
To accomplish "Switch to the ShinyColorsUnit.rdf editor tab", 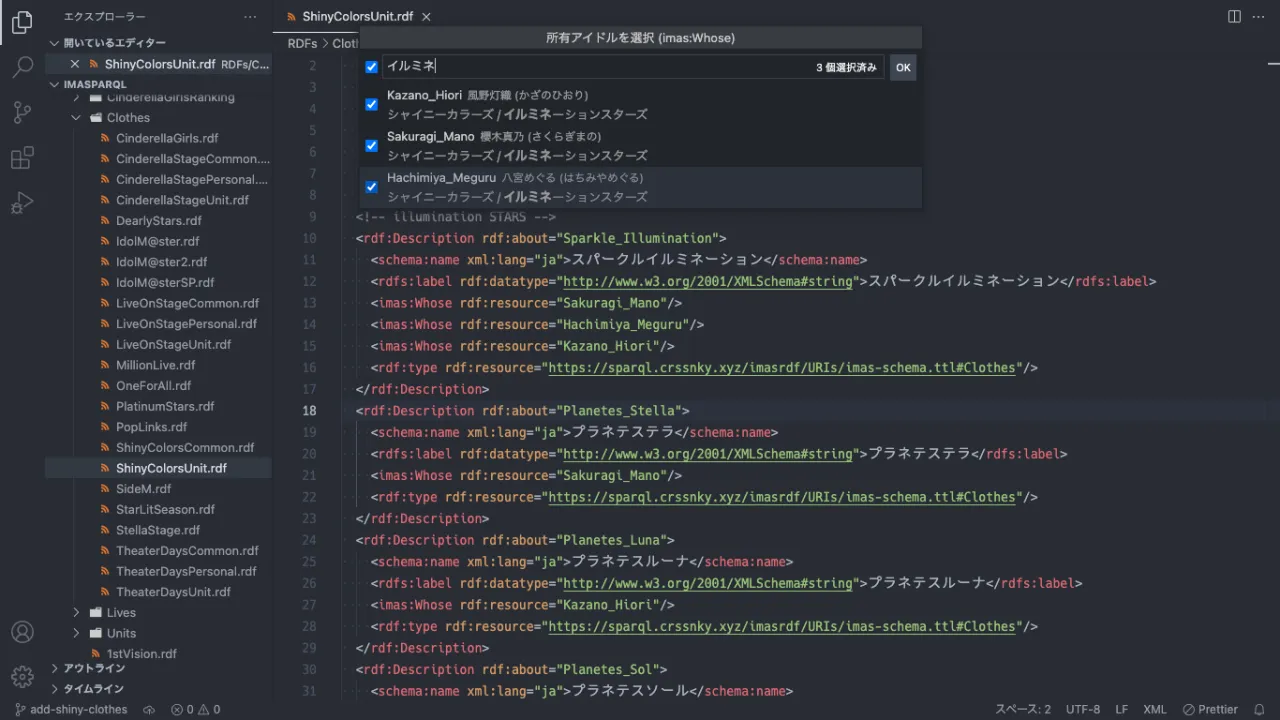I will [357, 17].
